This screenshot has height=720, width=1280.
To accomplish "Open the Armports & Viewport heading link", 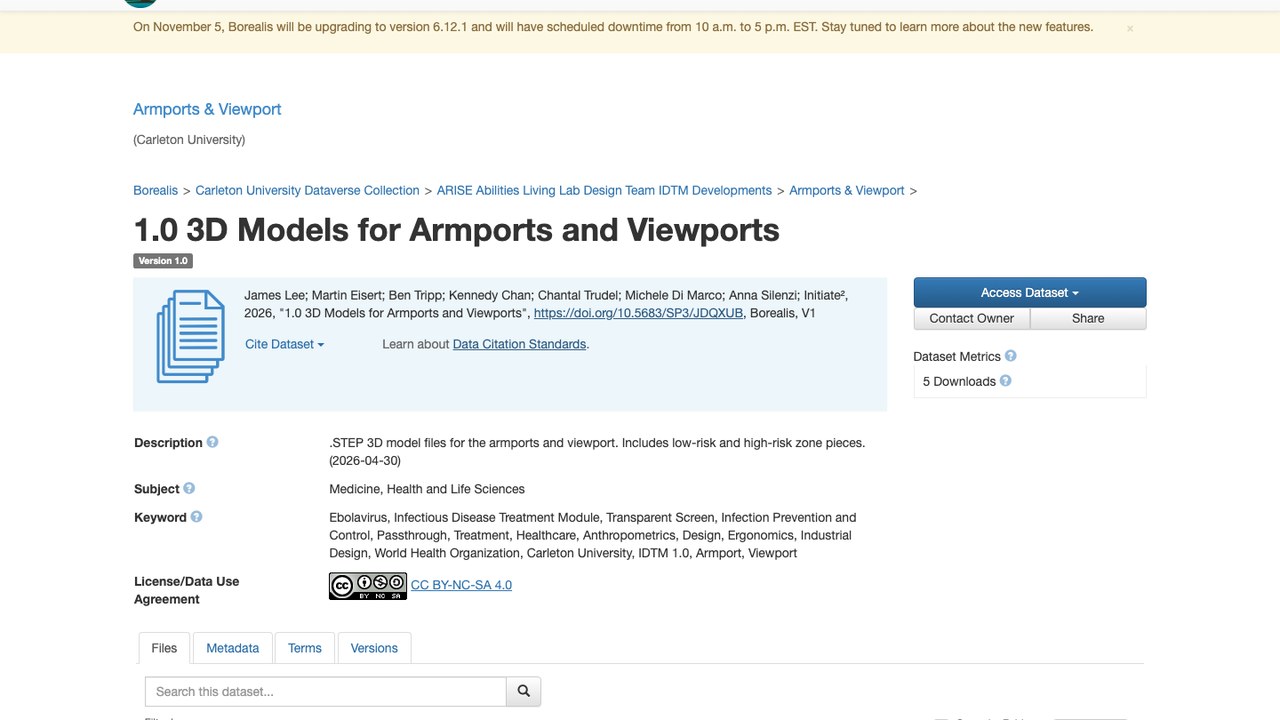I will pos(207,109).
